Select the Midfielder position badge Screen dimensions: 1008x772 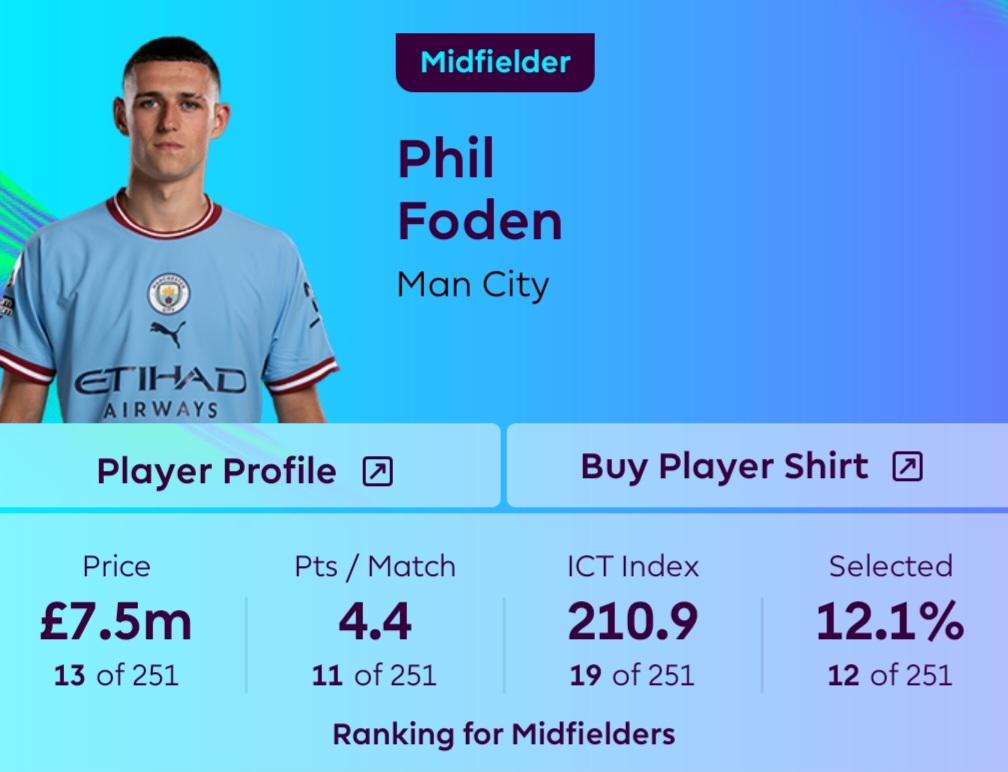pyautogui.click(x=495, y=62)
